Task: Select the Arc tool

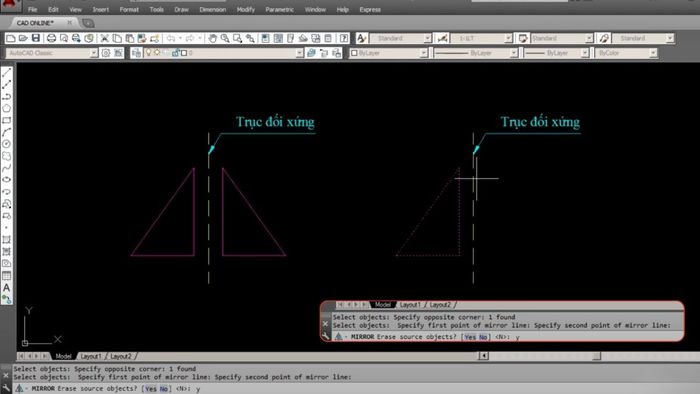Action: click(7, 133)
